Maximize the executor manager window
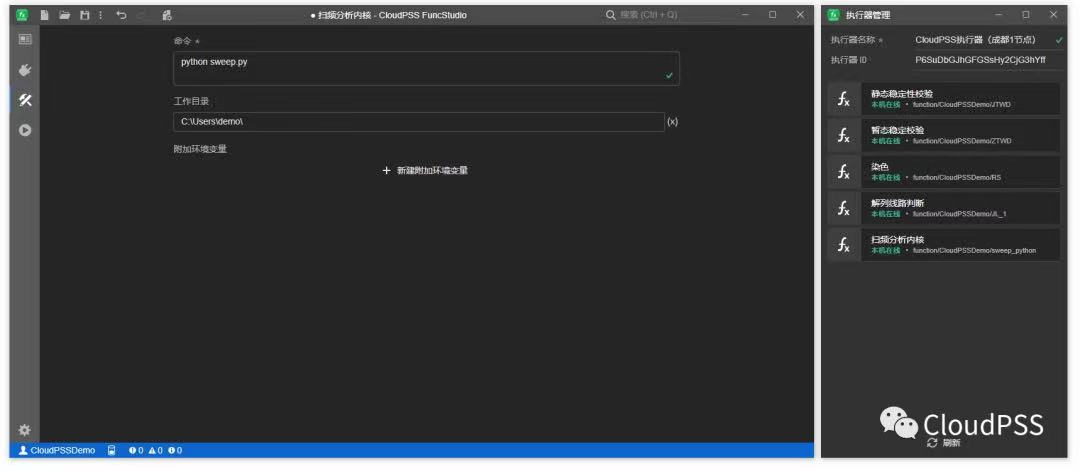The image size is (1080, 471). pyautogui.click(x=1026, y=14)
